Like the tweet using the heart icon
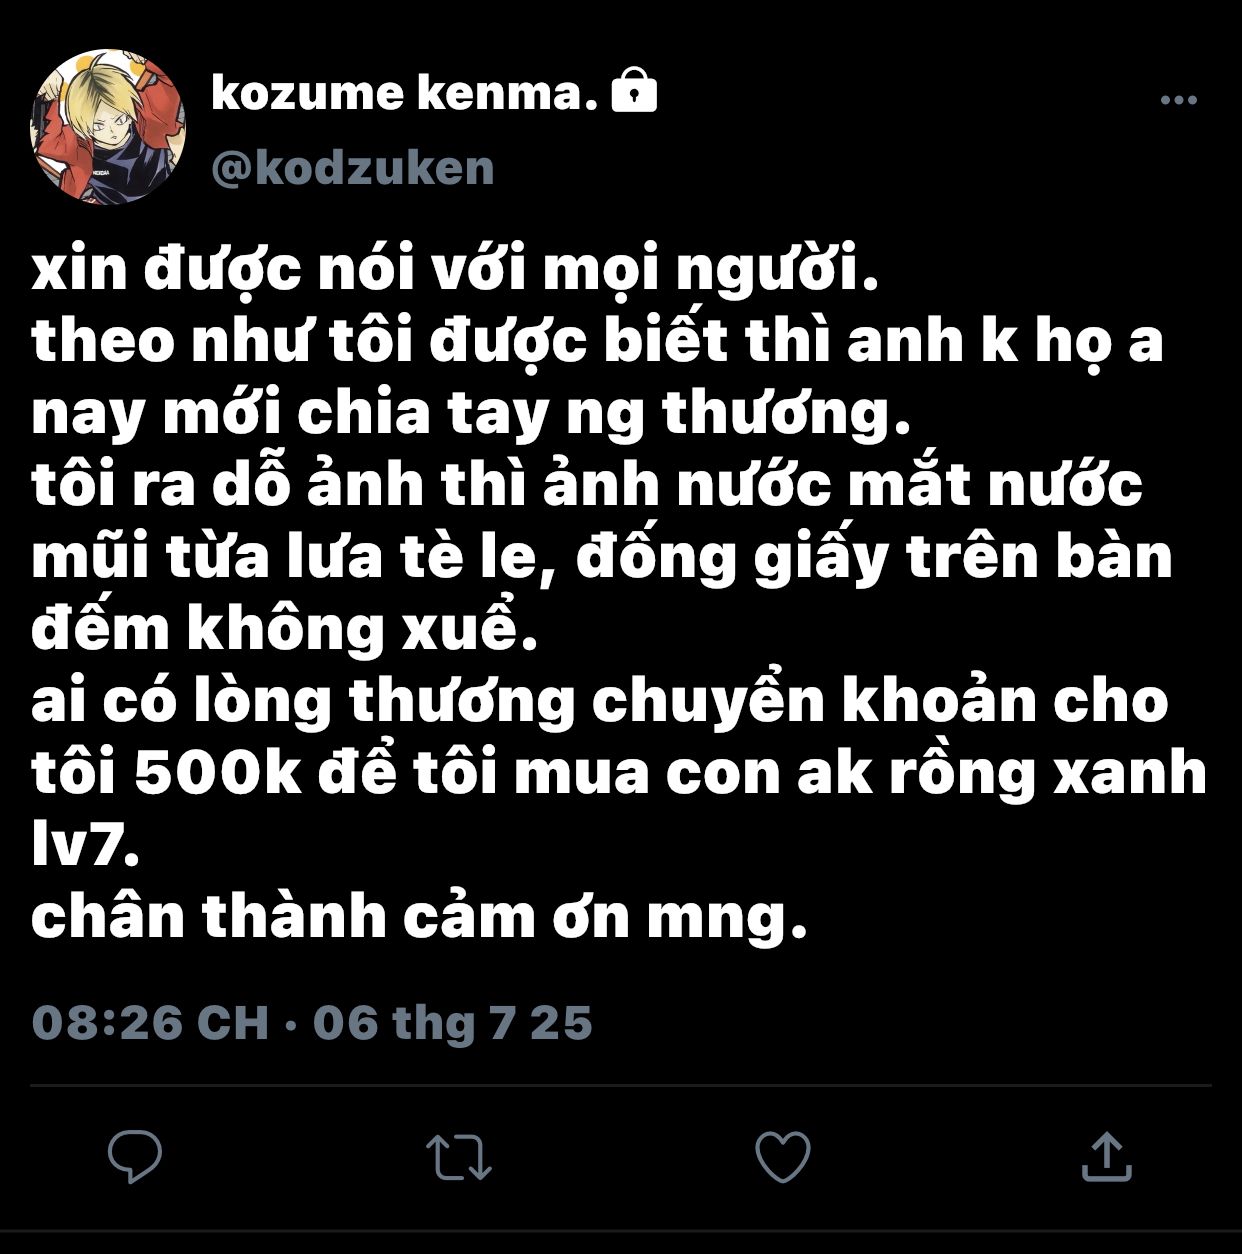Screen dimensions: 1242x1254 pyautogui.click(x=782, y=1157)
